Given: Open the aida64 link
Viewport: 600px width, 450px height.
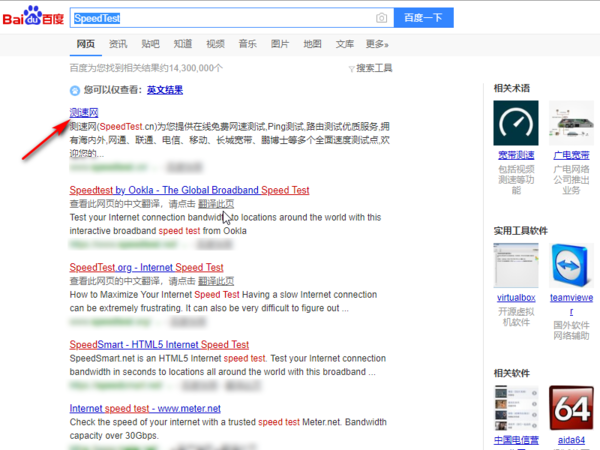Looking at the screenshot, I should pos(571,440).
